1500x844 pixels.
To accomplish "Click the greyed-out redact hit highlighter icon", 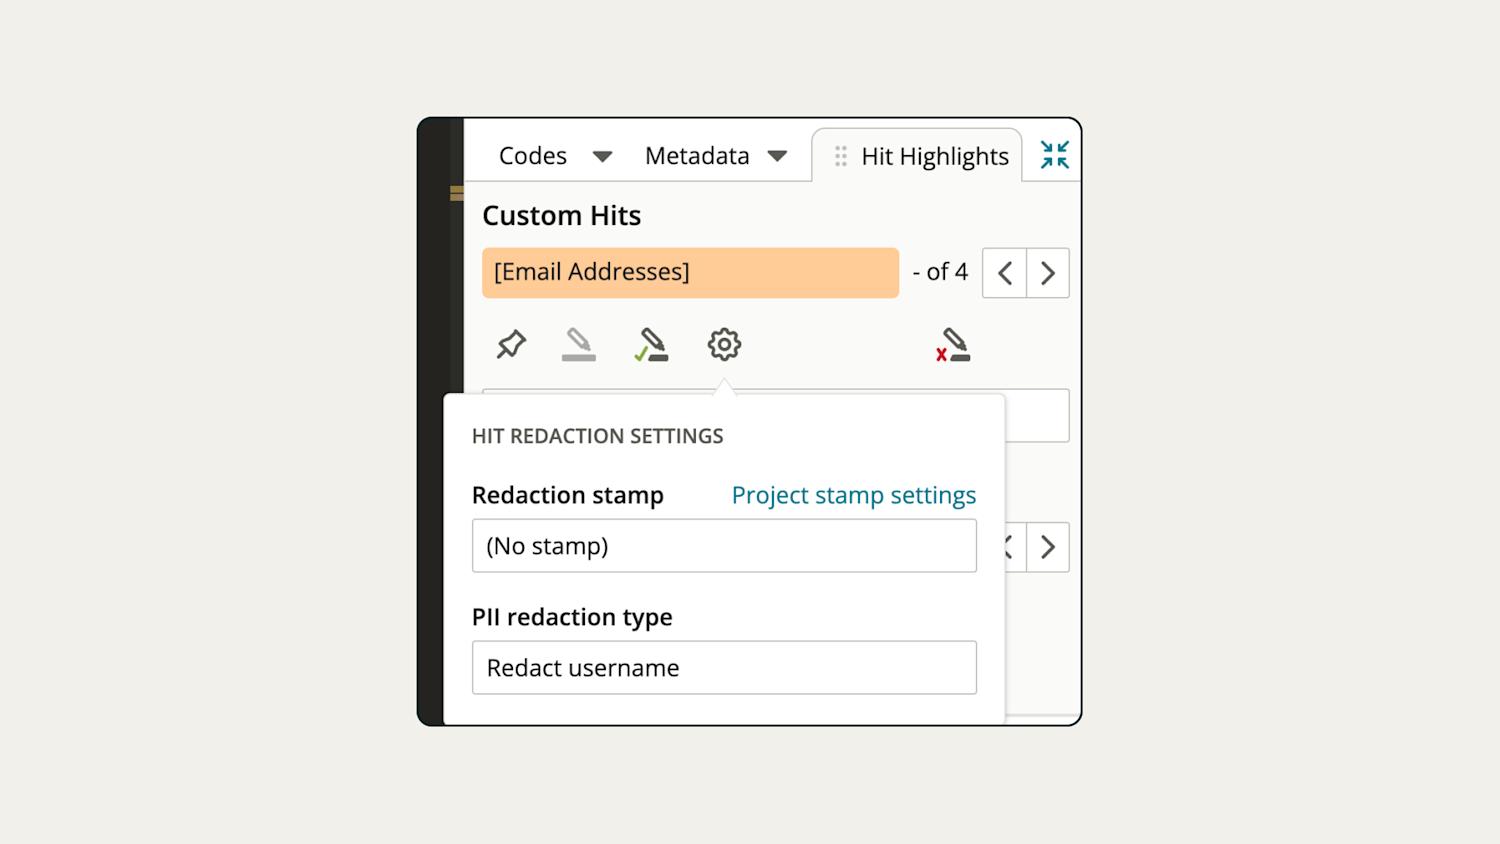I will tap(579, 344).
